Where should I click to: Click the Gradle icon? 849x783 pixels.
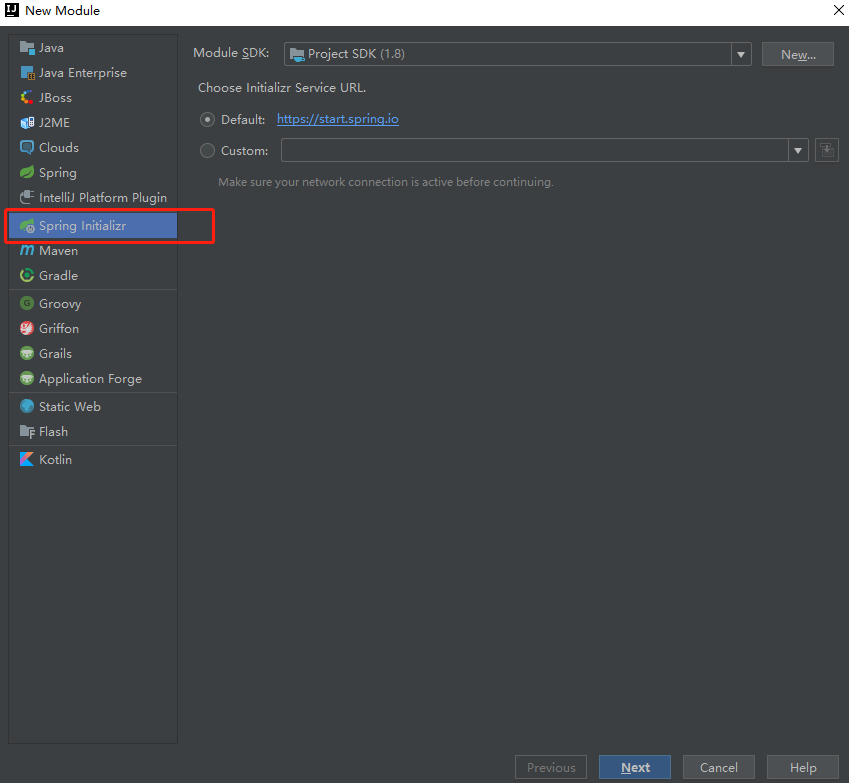[x=27, y=276]
